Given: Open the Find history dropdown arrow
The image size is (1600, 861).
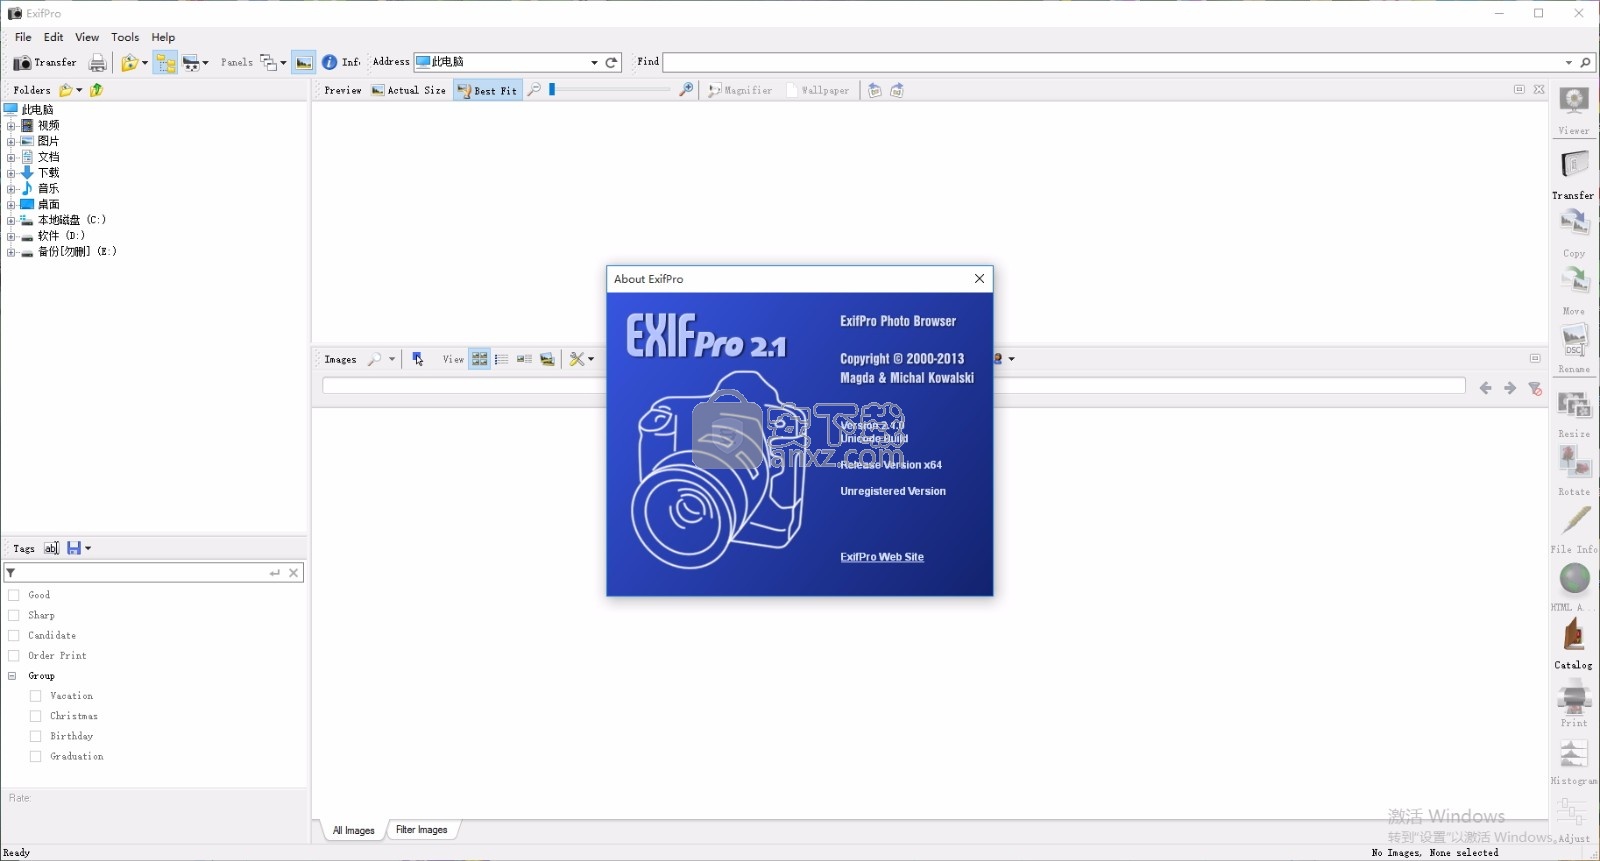Looking at the screenshot, I should [1568, 62].
